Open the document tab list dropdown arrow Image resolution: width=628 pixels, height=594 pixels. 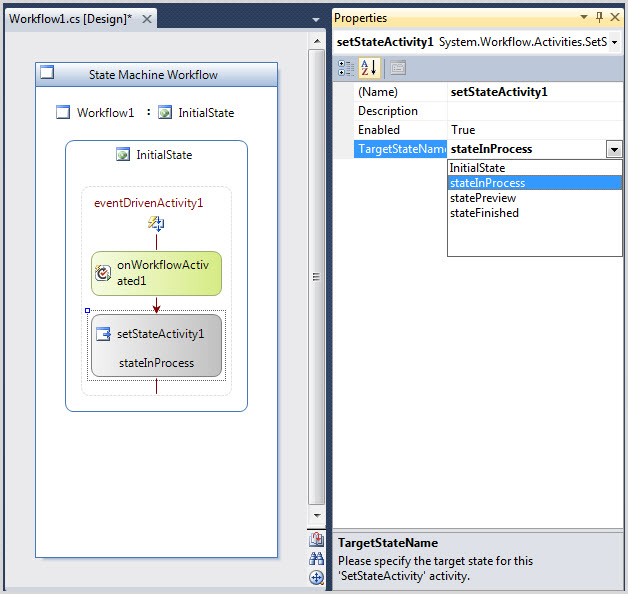(316, 19)
